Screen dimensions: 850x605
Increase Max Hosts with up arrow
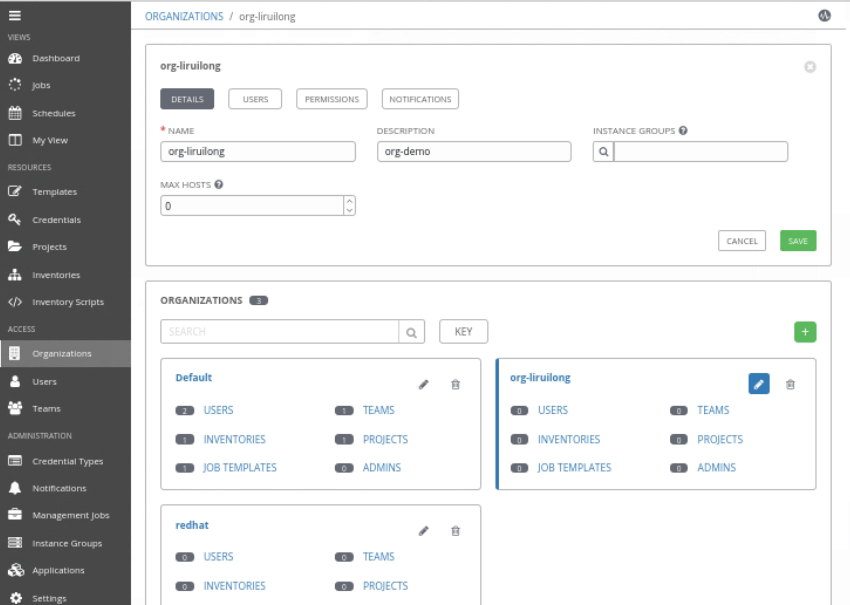coord(350,201)
